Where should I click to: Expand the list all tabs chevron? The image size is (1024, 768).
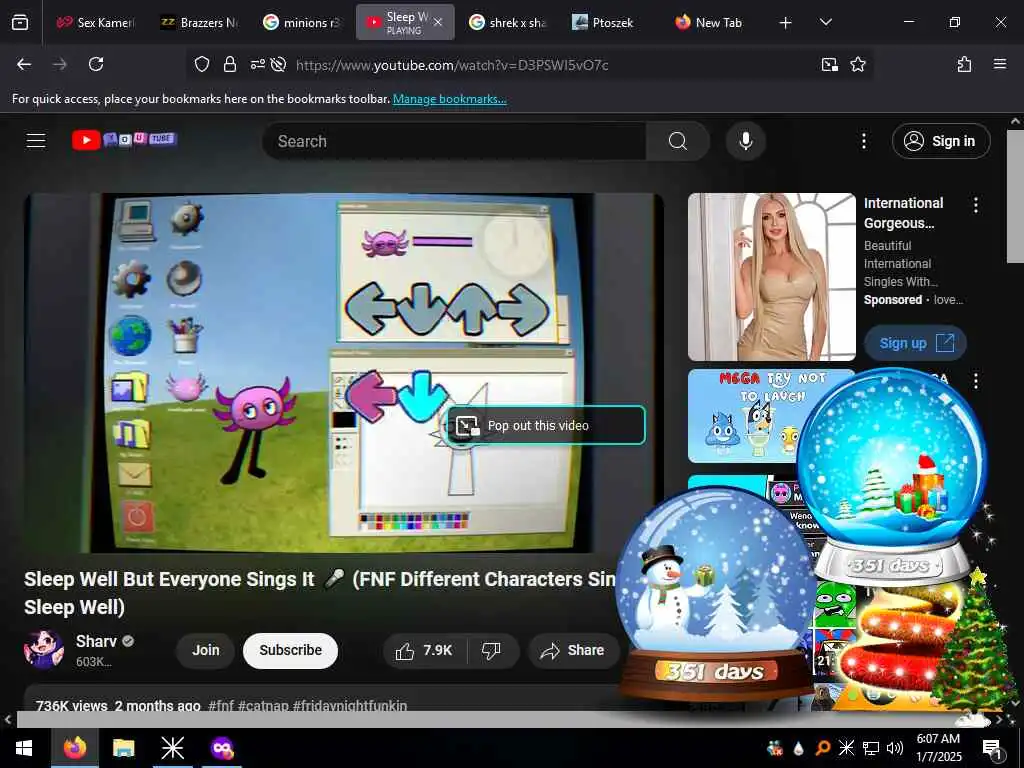[x=825, y=22]
